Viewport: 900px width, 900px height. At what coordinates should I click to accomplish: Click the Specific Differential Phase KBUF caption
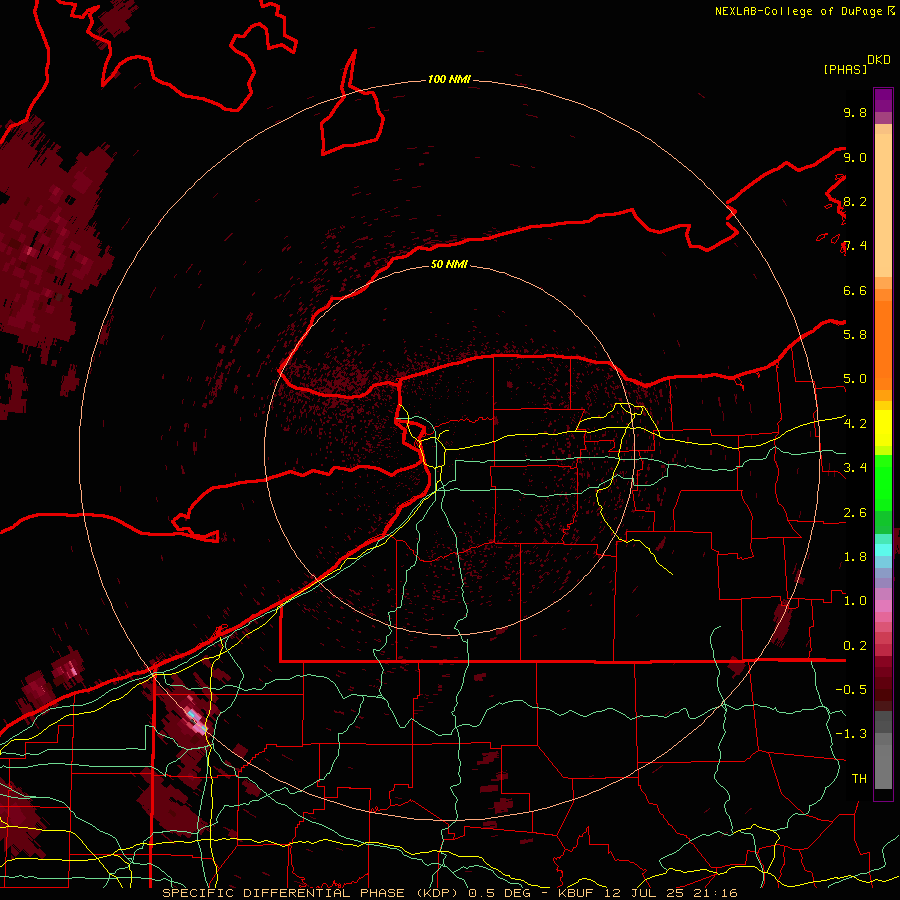(449, 893)
